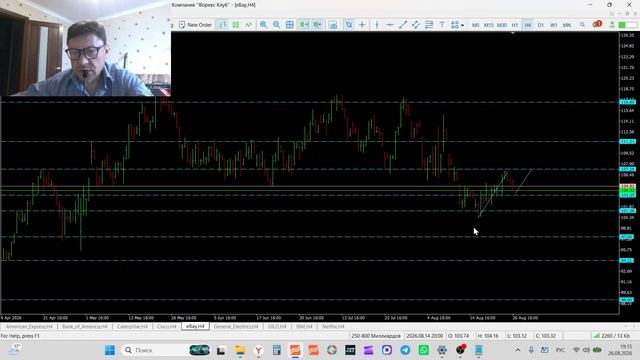Click the C: 103.32 status bar value

(x=546, y=336)
